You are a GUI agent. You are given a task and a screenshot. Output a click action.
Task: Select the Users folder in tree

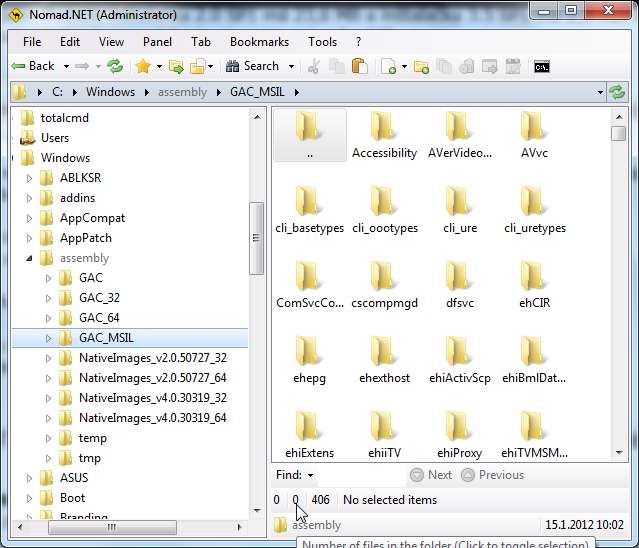pyautogui.click(x=55, y=138)
